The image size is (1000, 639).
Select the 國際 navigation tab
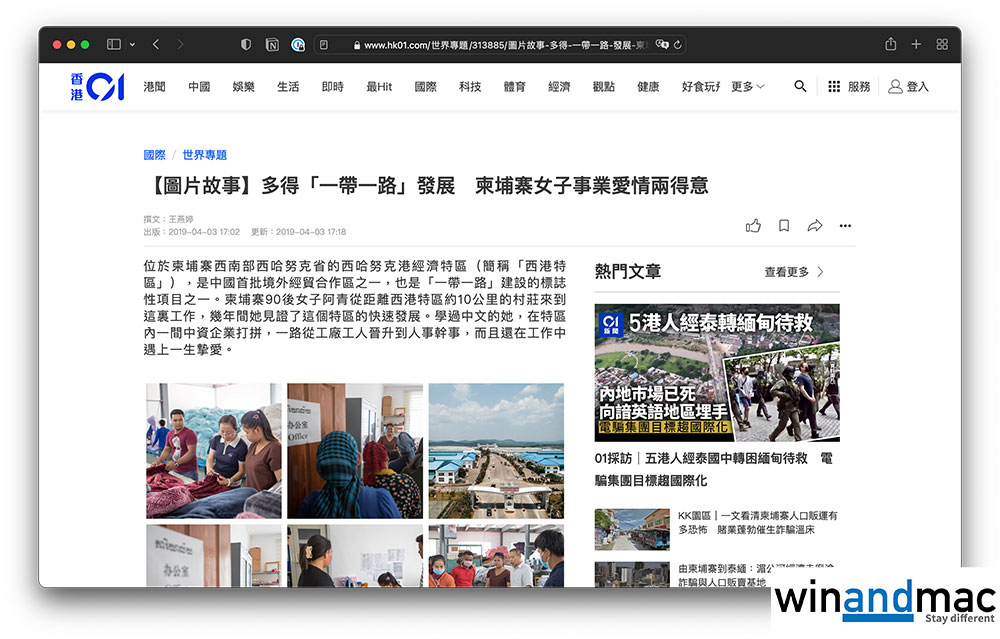tap(426, 87)
